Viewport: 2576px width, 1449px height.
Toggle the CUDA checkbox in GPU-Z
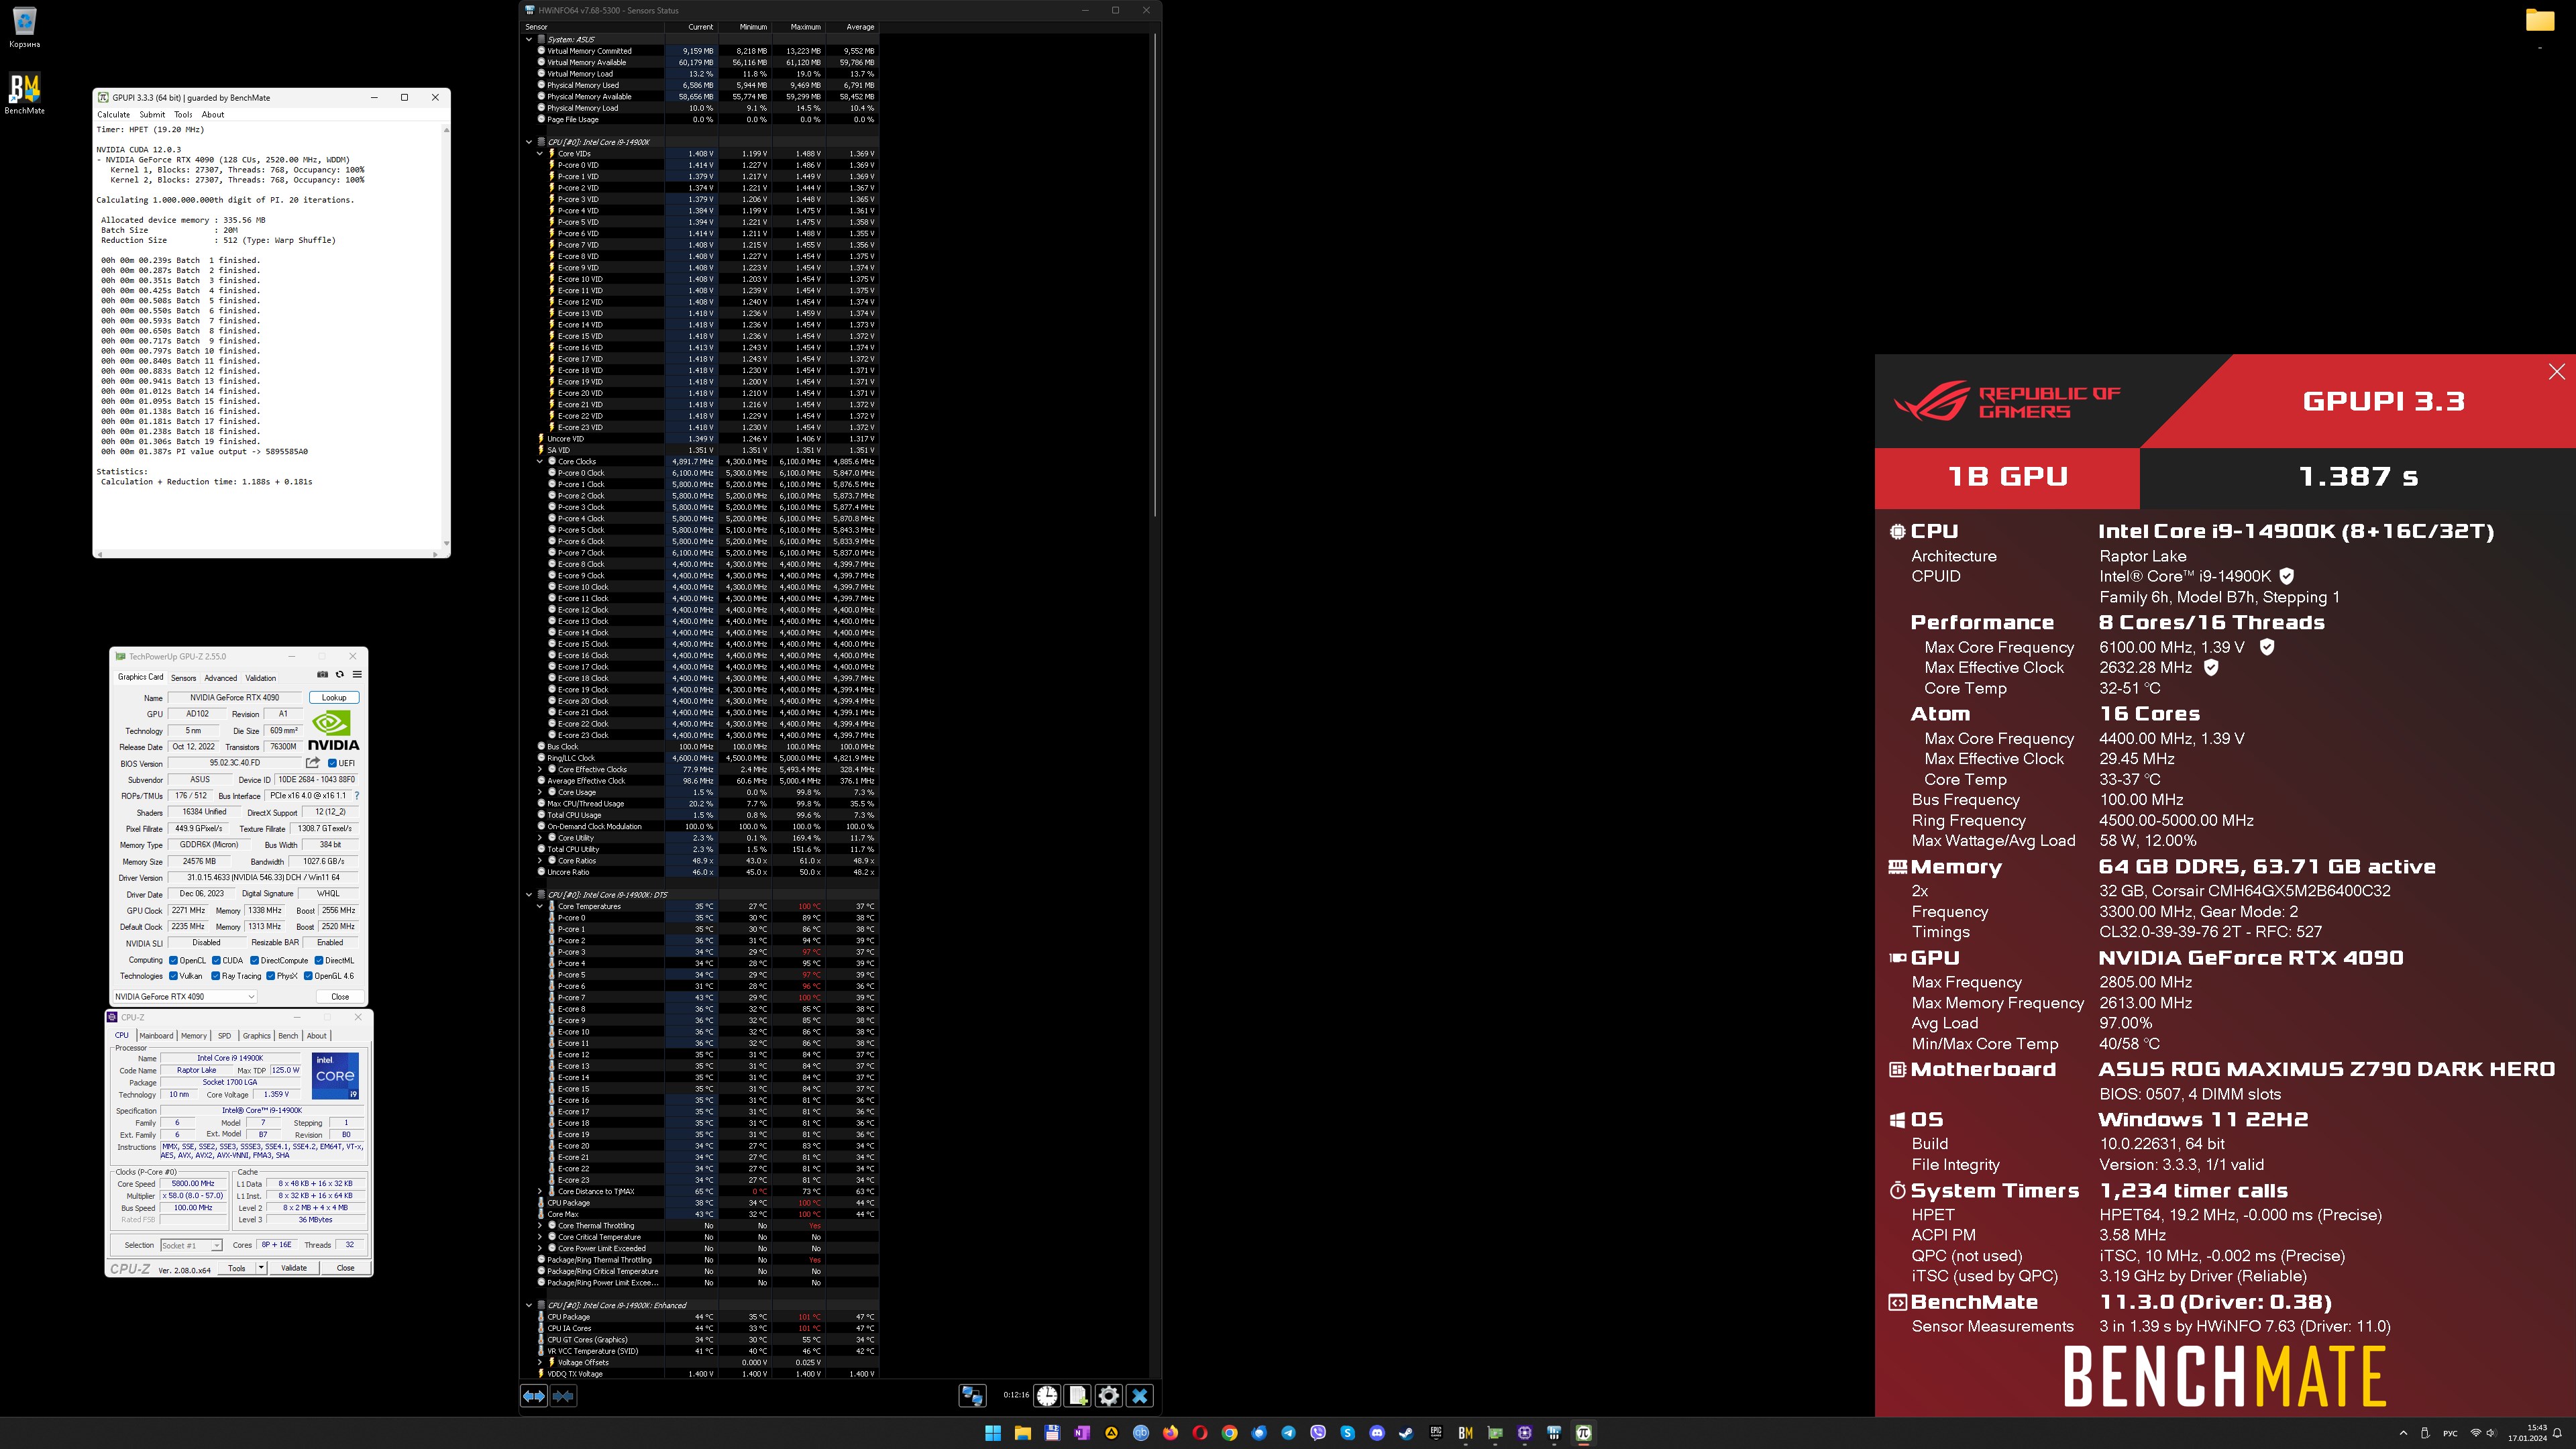[x=216, y=960]
